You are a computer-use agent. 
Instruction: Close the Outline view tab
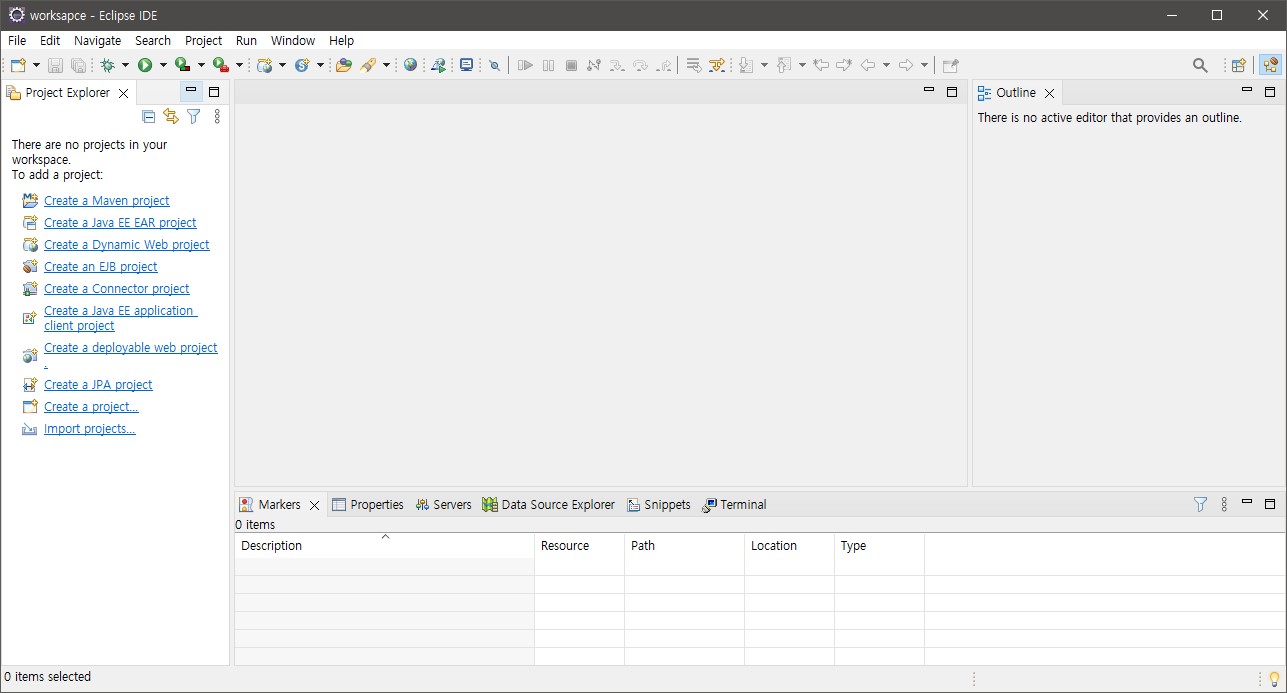click(1049, 93)
